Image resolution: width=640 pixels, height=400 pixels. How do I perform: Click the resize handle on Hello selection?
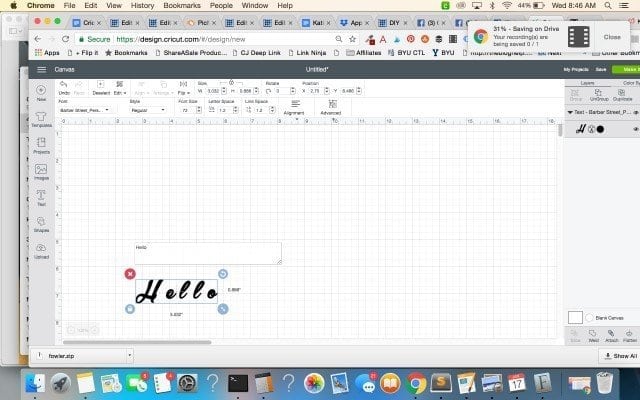click(222, 309)
